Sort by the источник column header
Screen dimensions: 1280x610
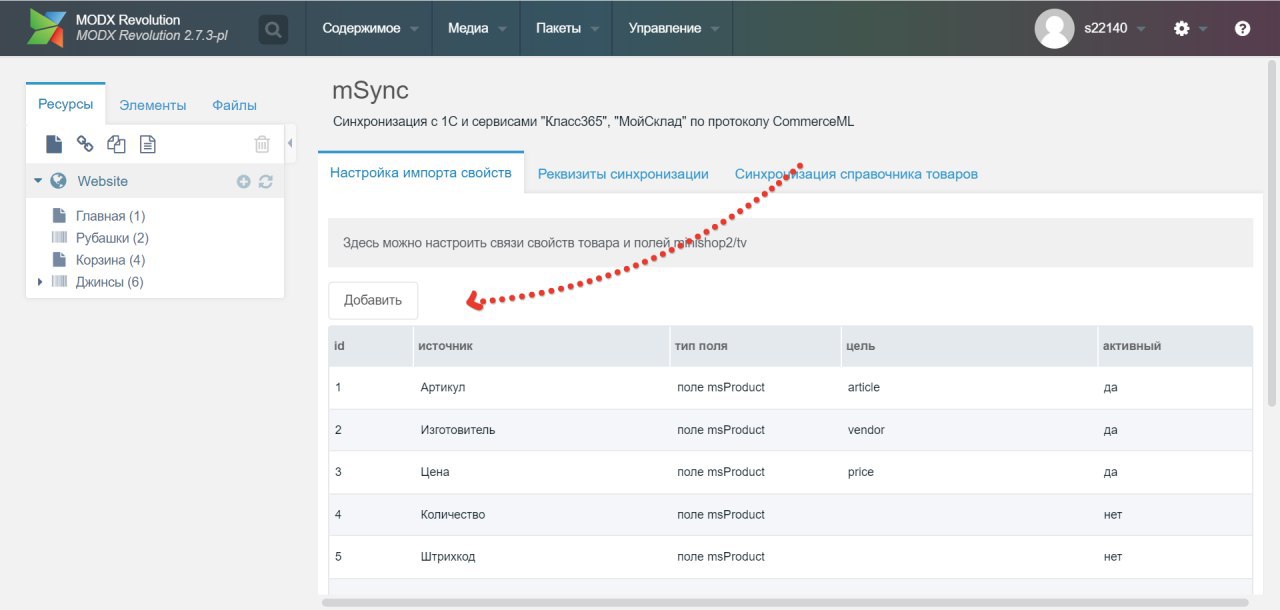[x=541, y=346]
